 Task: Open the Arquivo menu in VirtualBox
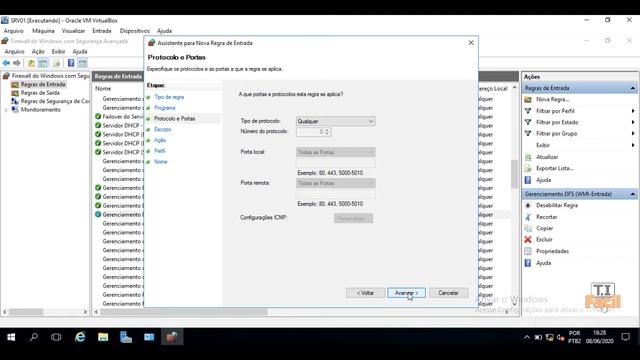coord(13,31)
